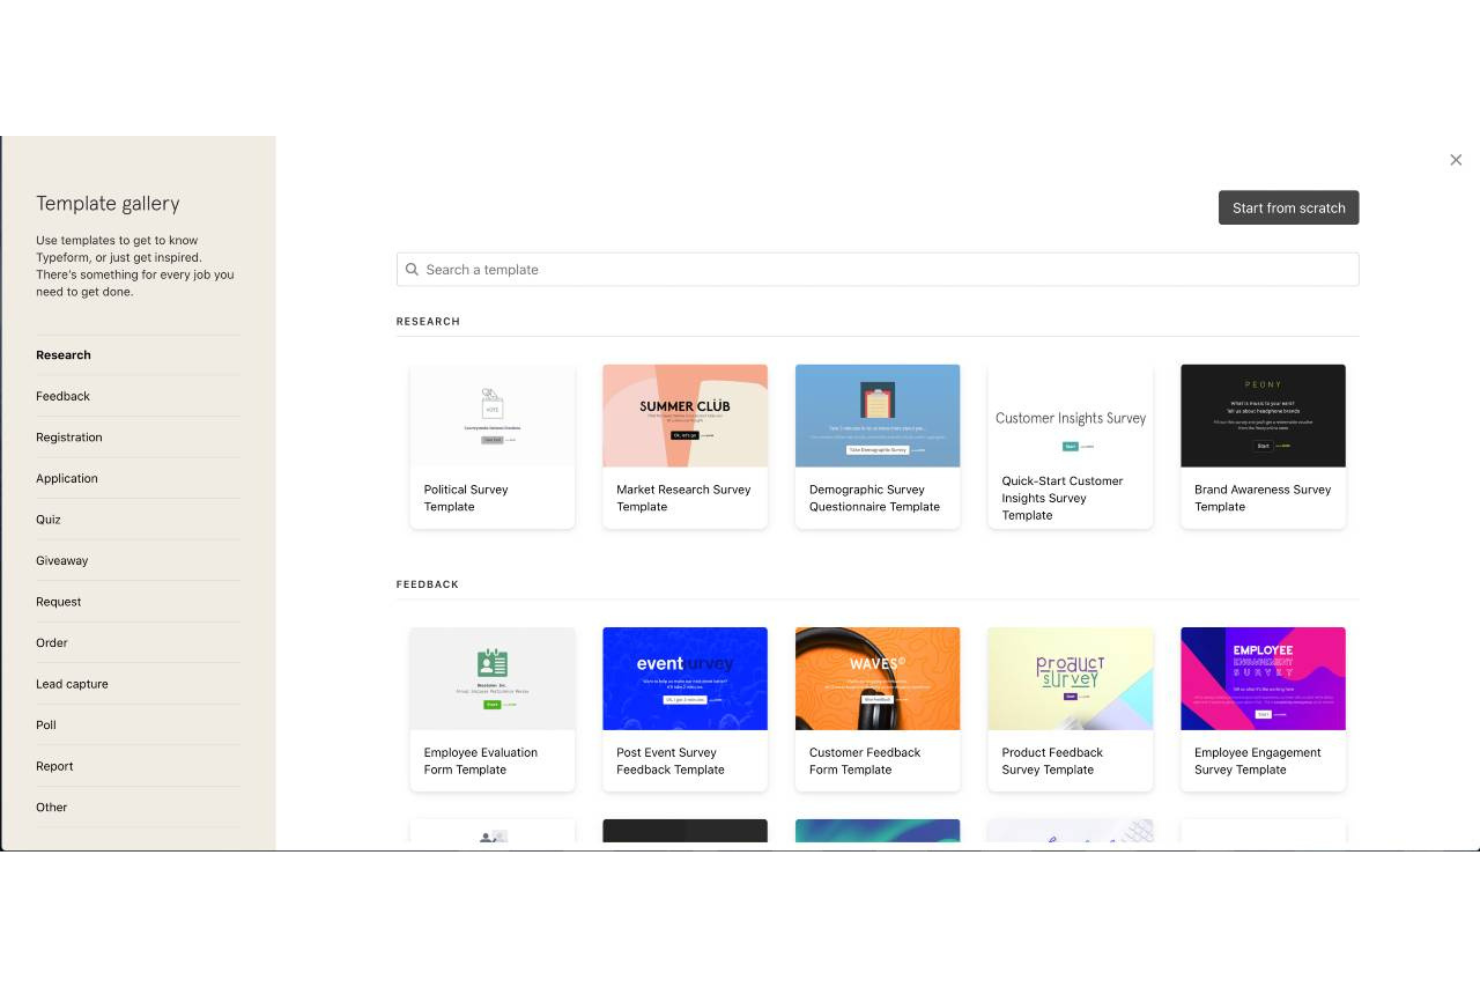Screen dimensions: 1480x987
Task: Open the Customer Insights Survey thumbnail
Action: (x=1070, y=415)
